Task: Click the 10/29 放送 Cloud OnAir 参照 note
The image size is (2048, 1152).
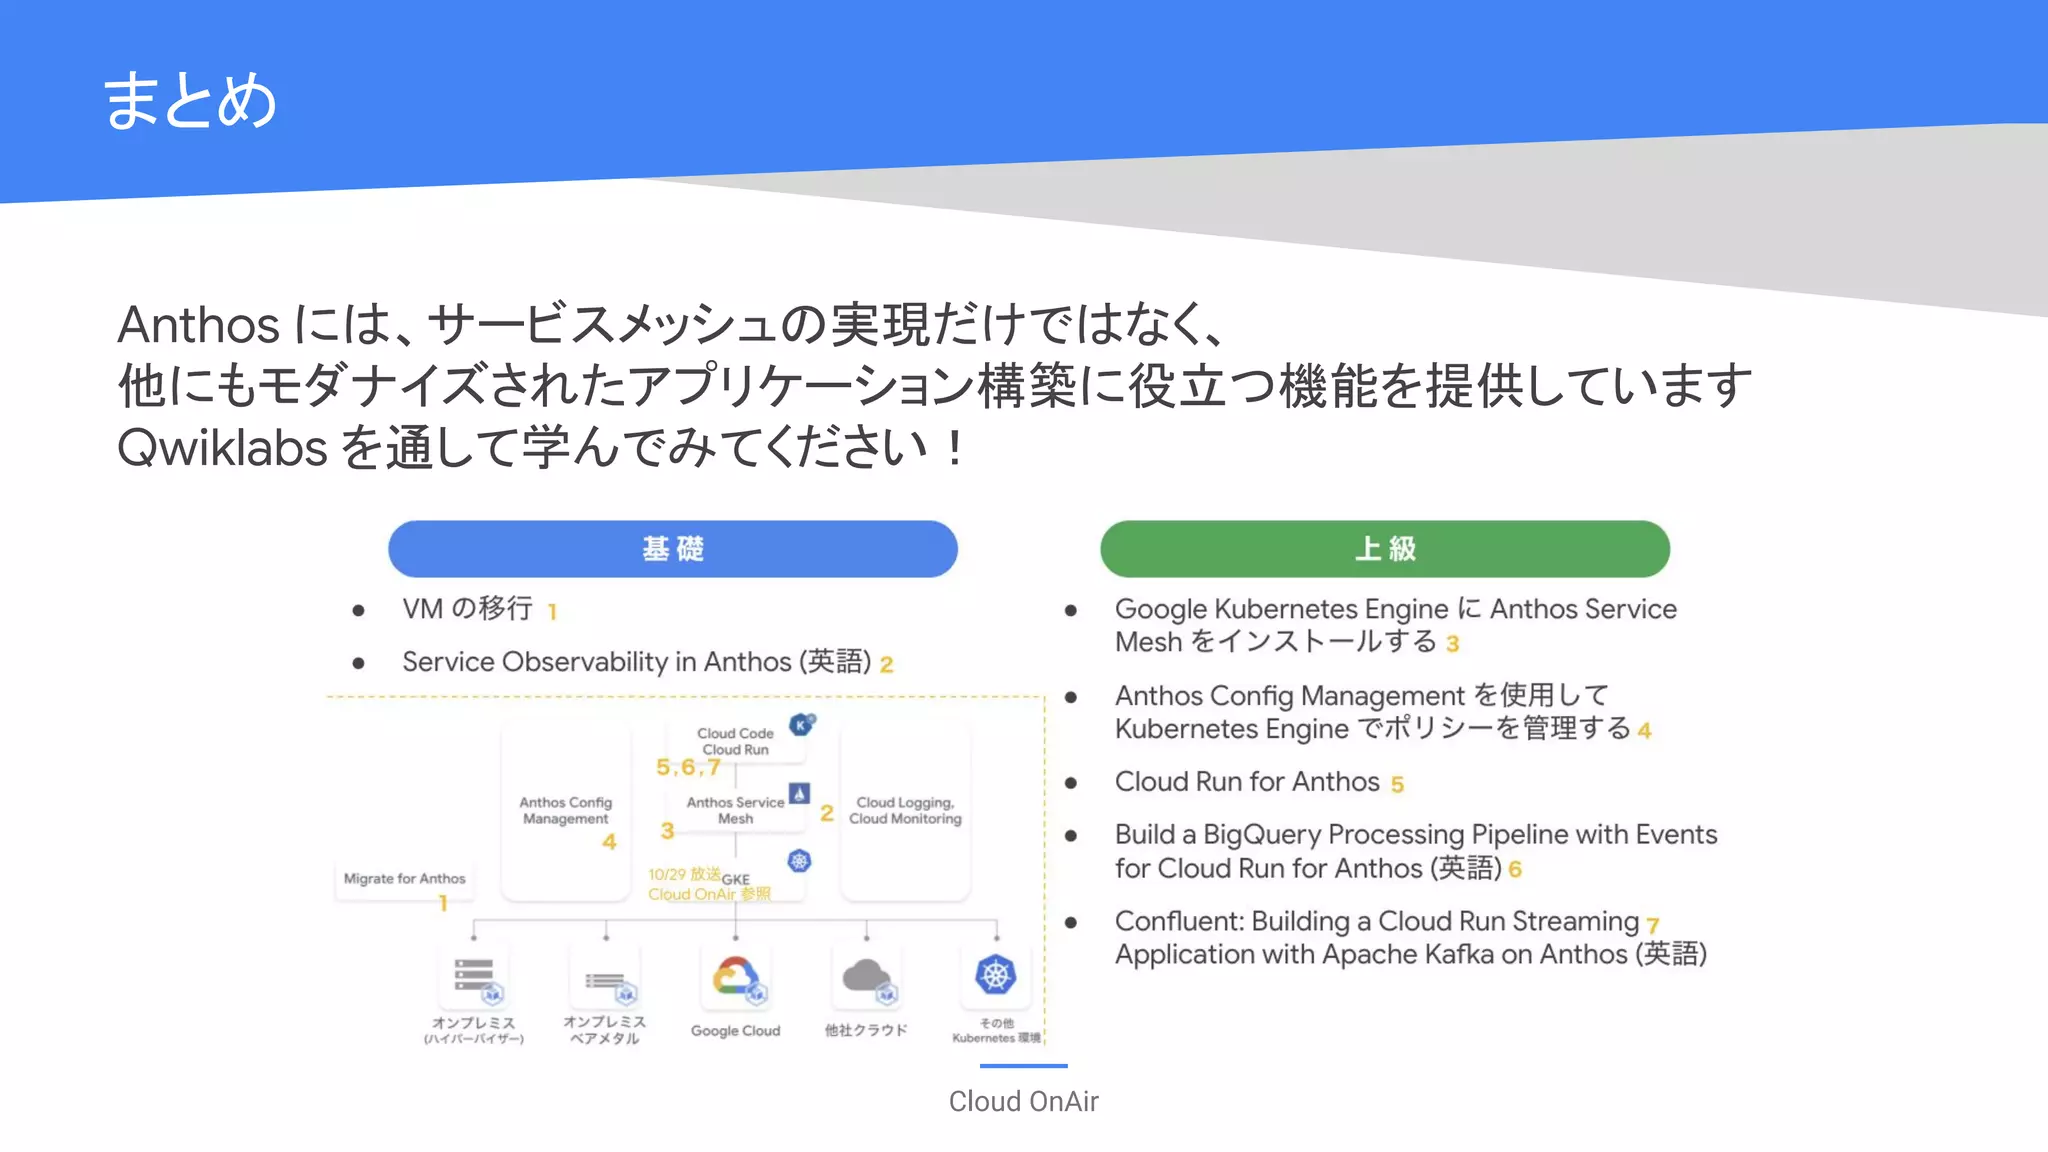Action: click(x=709, y=884)
